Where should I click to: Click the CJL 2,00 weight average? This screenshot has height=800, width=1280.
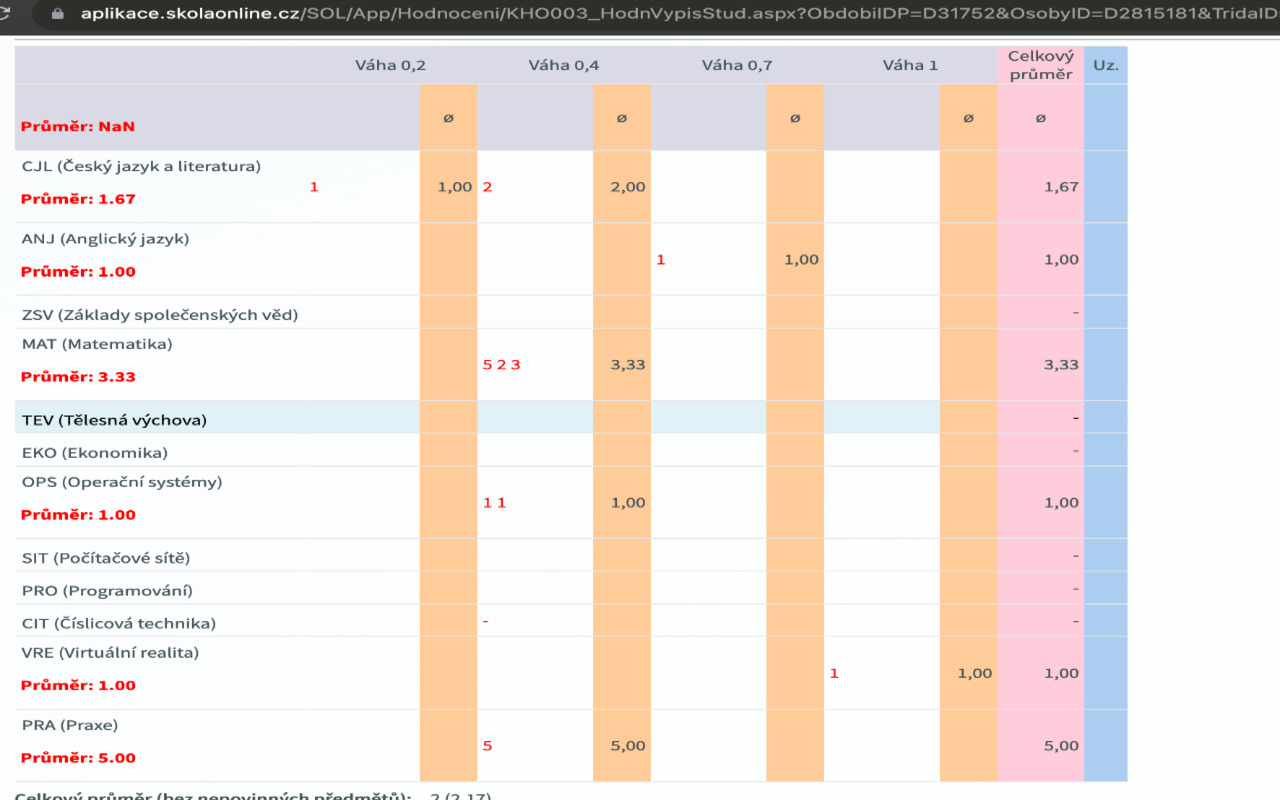click(x=628, y=187)
